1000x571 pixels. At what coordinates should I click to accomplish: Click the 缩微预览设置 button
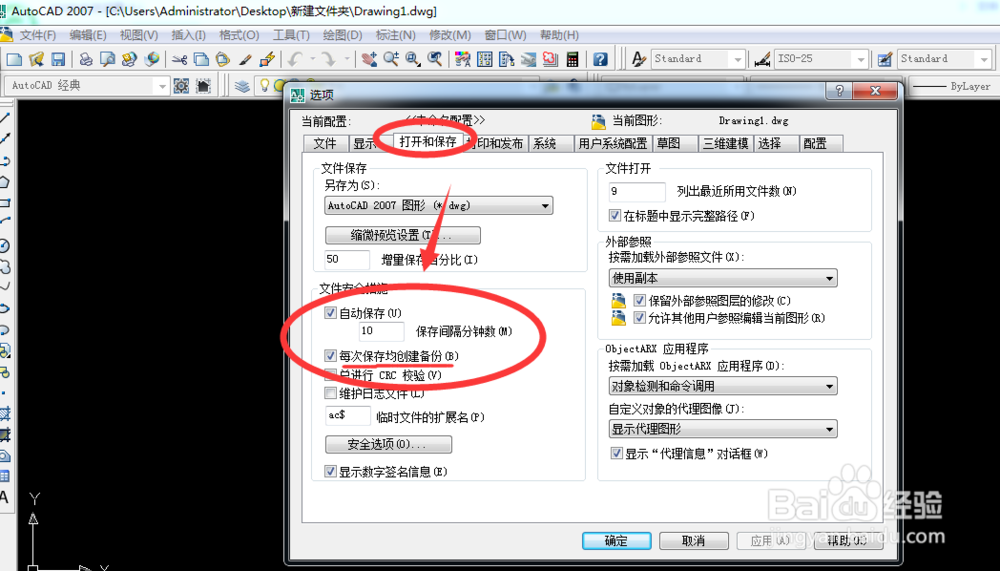coord(402,235)
